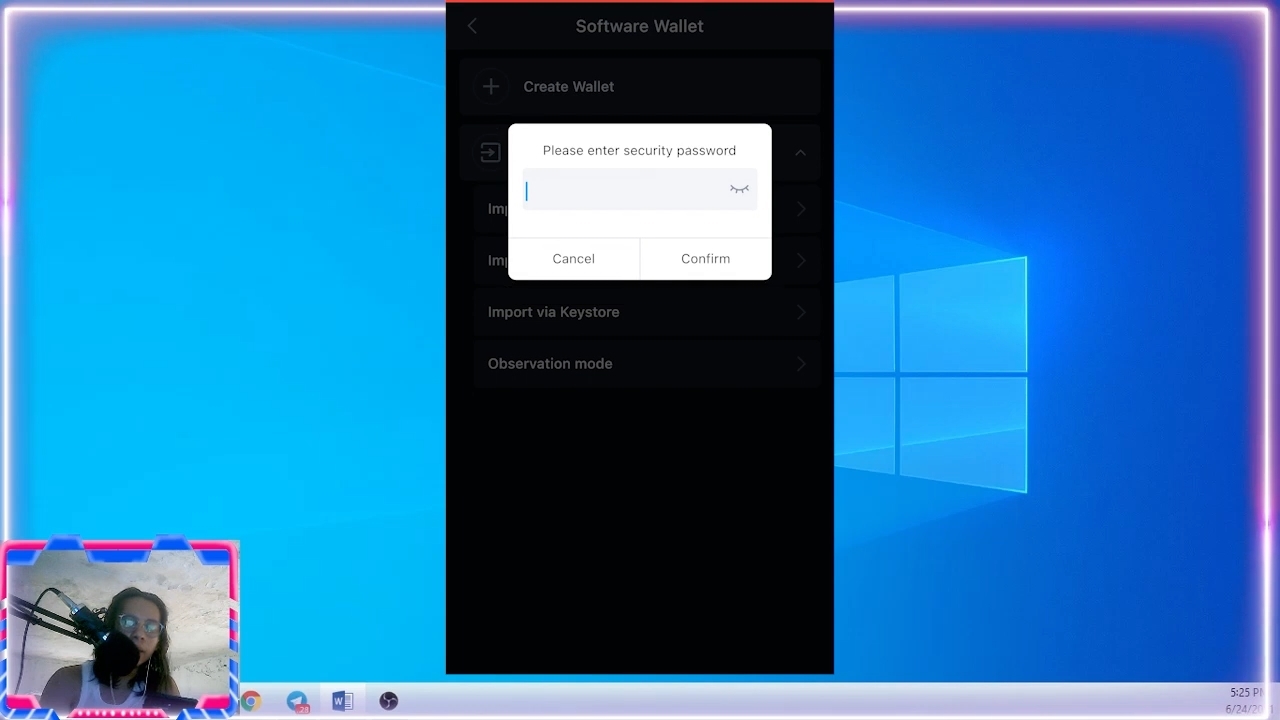Viewport: 1280px width, 720px height.
Task: Focus the security password input field
Action: pos(625,191)
